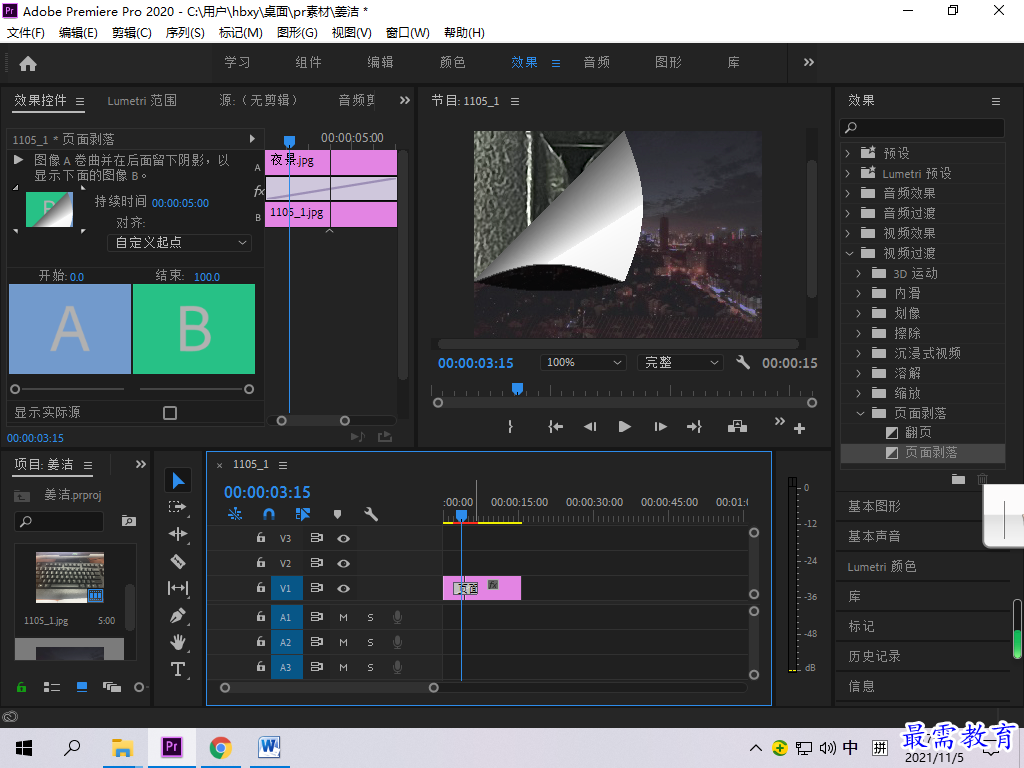
Task: Expand the 3D 运动 folder
Action: tap(859, 274)
